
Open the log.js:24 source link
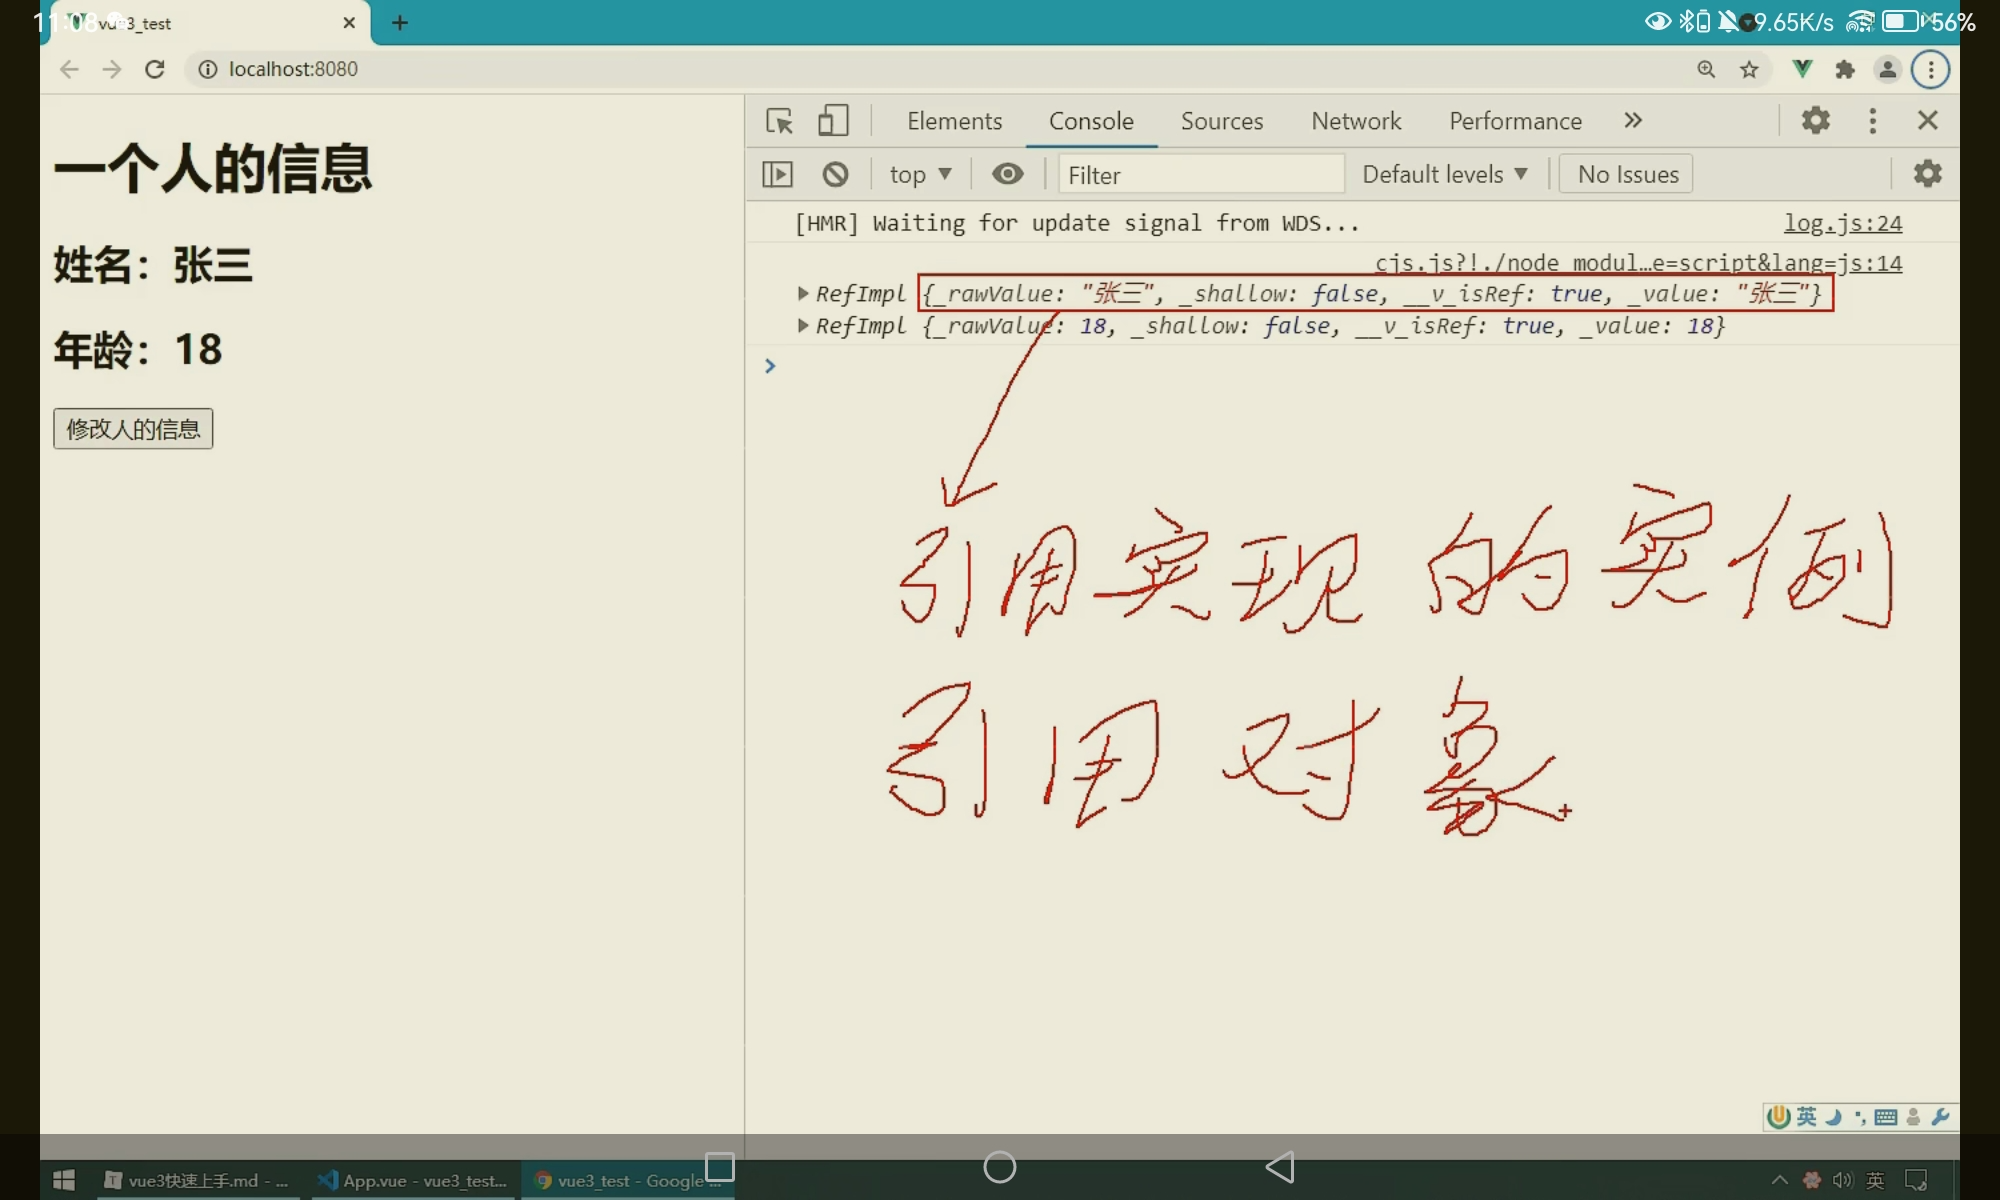[x=1842, y=223]
